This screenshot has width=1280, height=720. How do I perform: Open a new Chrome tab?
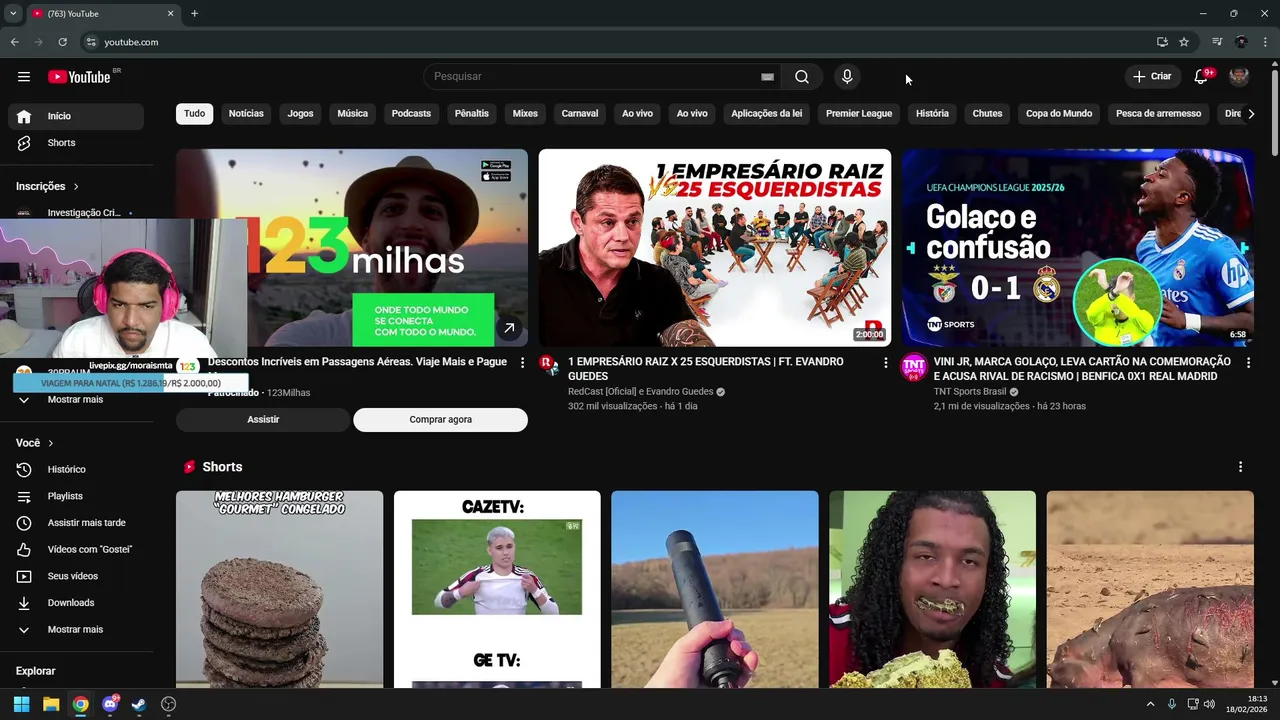click(194, 13)
